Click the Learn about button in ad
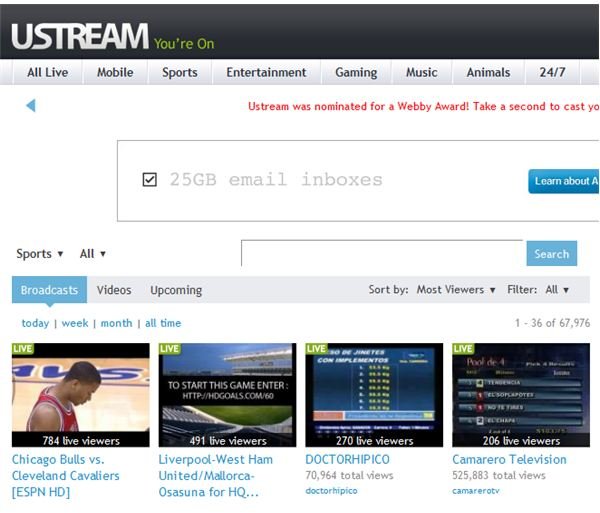Viewport: 600px width, 513px height. [x=564, y=181]
